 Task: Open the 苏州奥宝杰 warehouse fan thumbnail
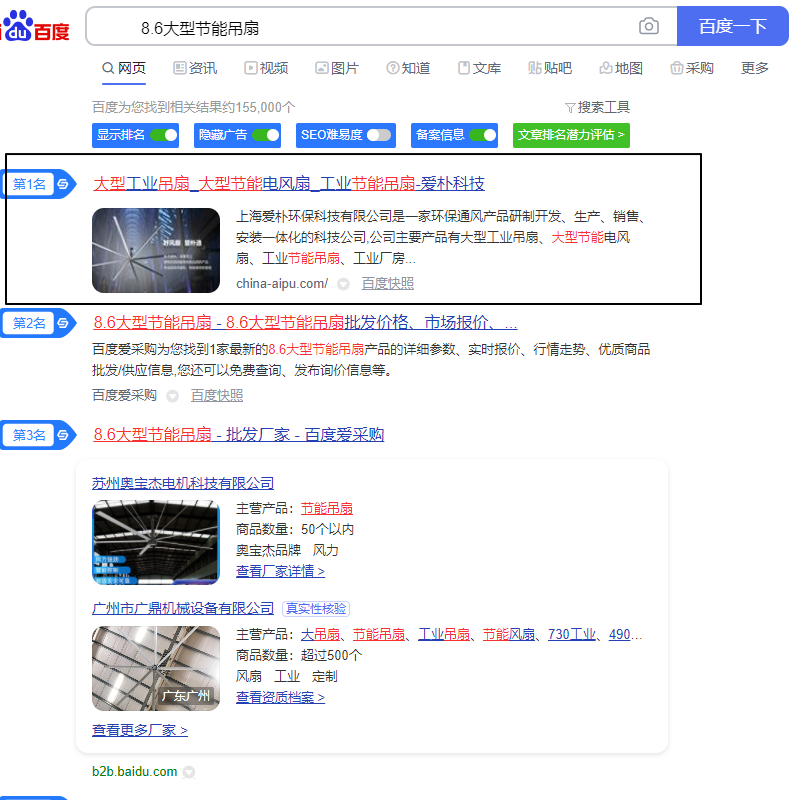tap(156, 542)
